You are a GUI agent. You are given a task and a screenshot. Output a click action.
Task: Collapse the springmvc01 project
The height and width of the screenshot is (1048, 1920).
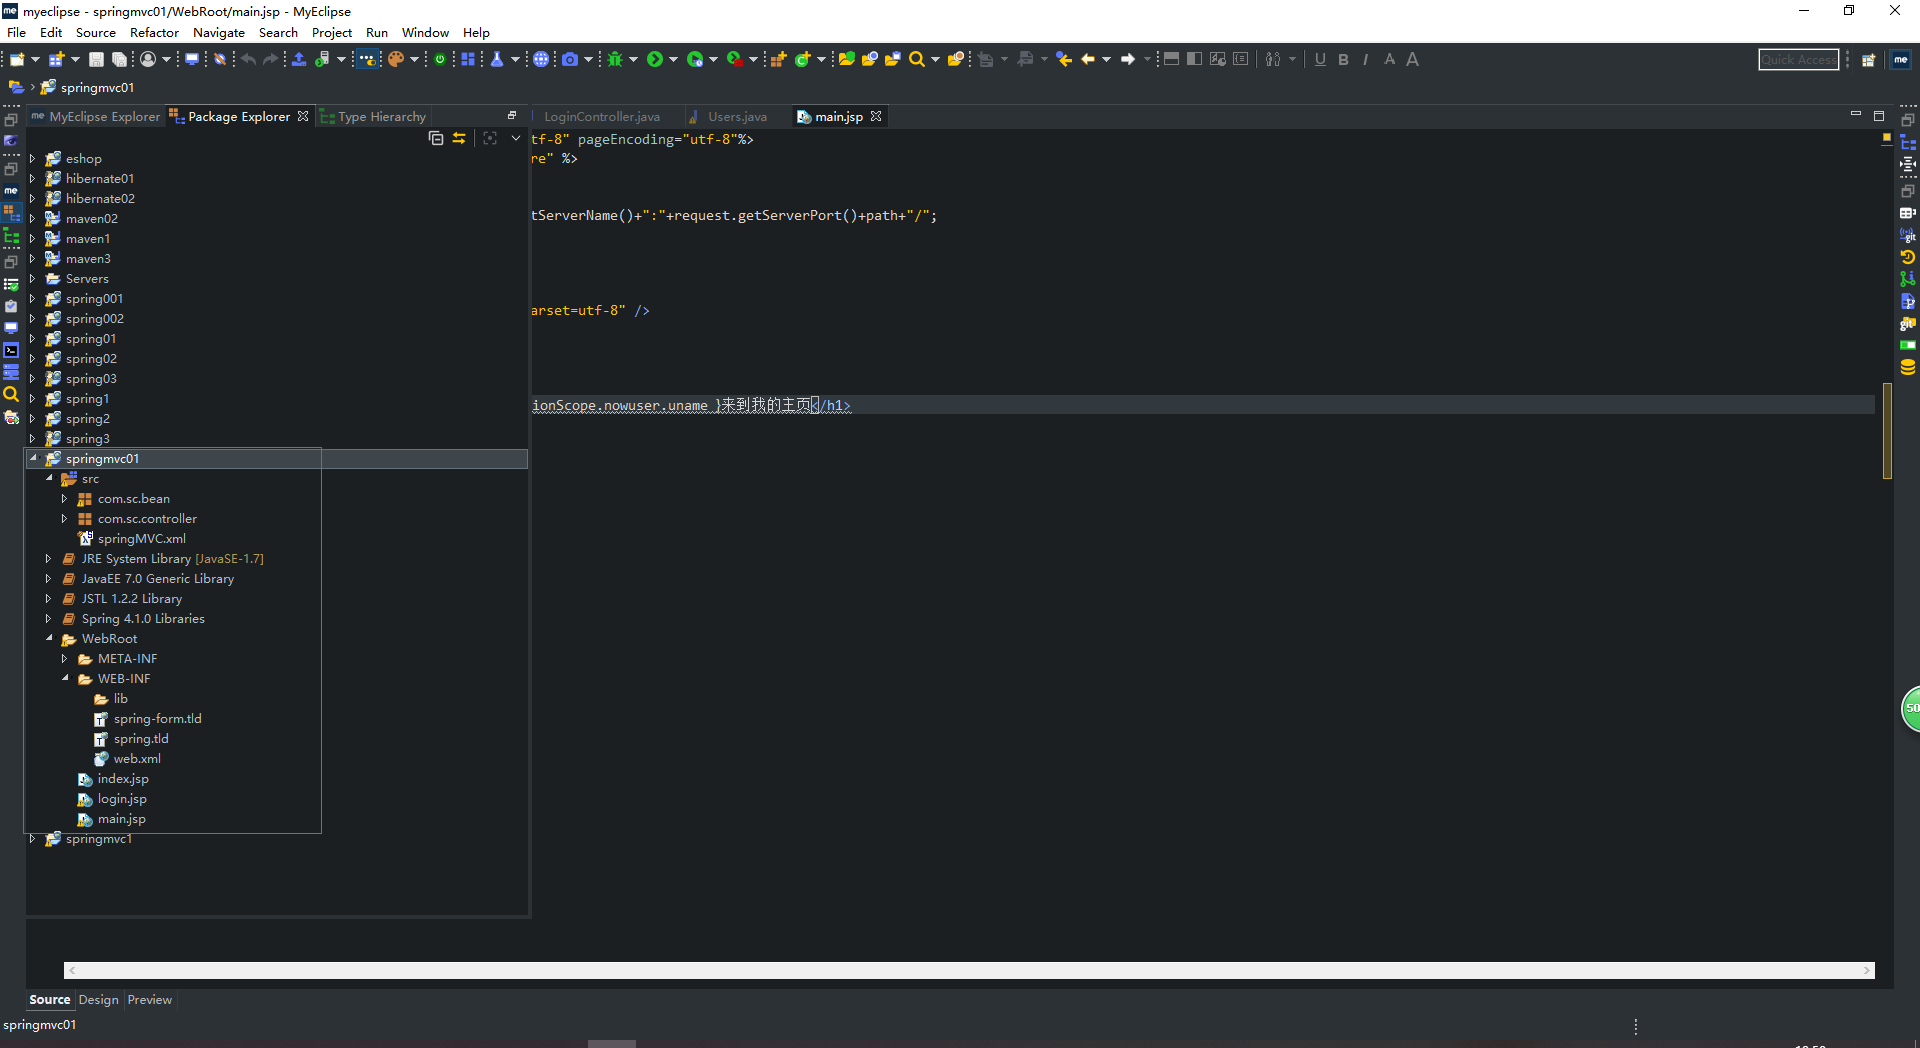pyautogui.click(x=33, y=458)
